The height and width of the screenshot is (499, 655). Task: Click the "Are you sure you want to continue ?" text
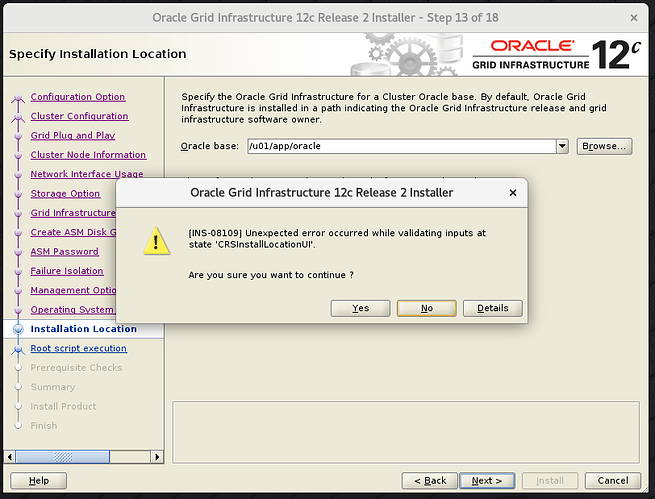(x=271, y=275)
